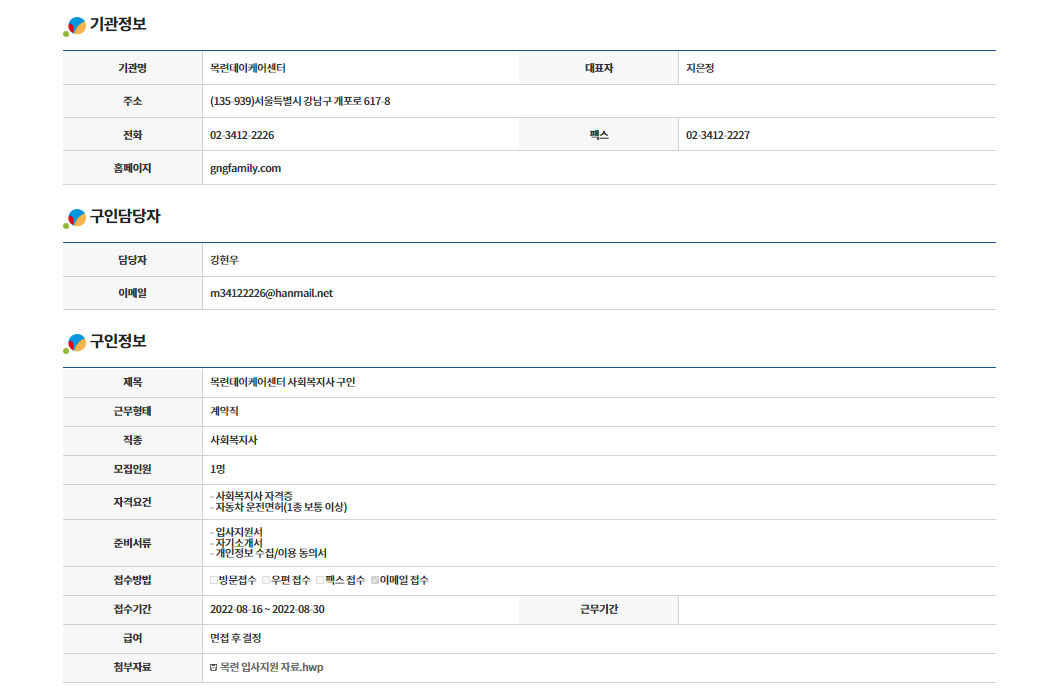Click the requirement 자동차 운전면허(1종 보통 이상)
Viewport: 1046px width, 690px height.
point(281,508)
